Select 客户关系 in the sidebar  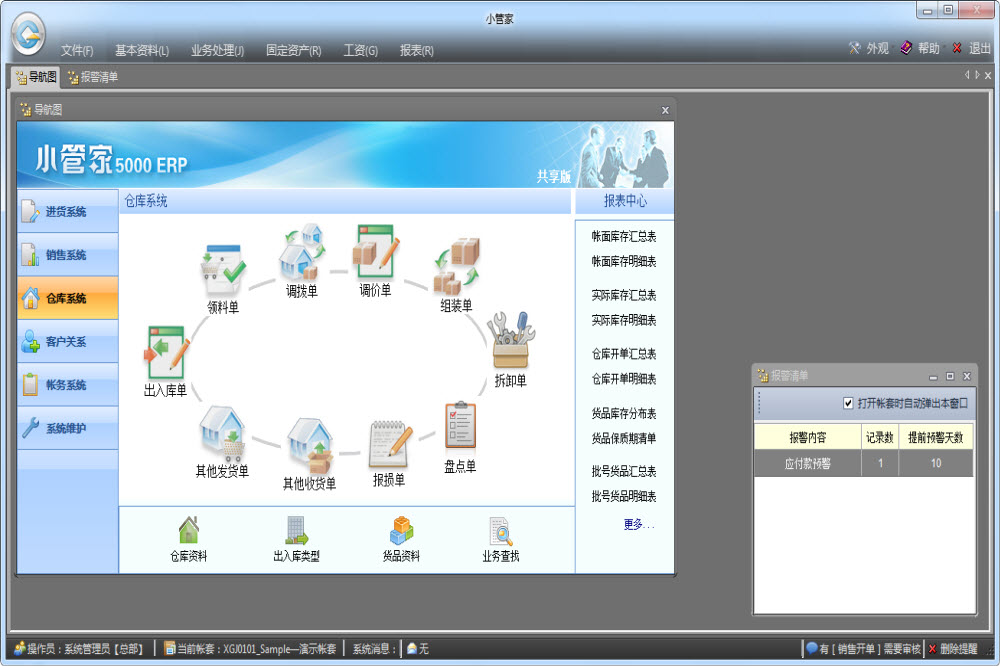coord(68,341)
